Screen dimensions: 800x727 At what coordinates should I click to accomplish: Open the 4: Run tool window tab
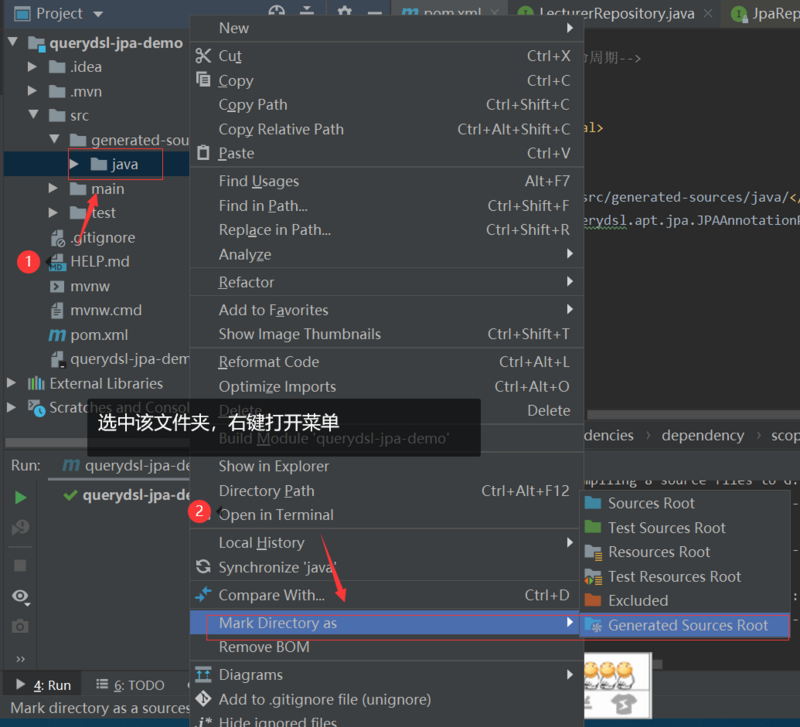pos(43,685)
